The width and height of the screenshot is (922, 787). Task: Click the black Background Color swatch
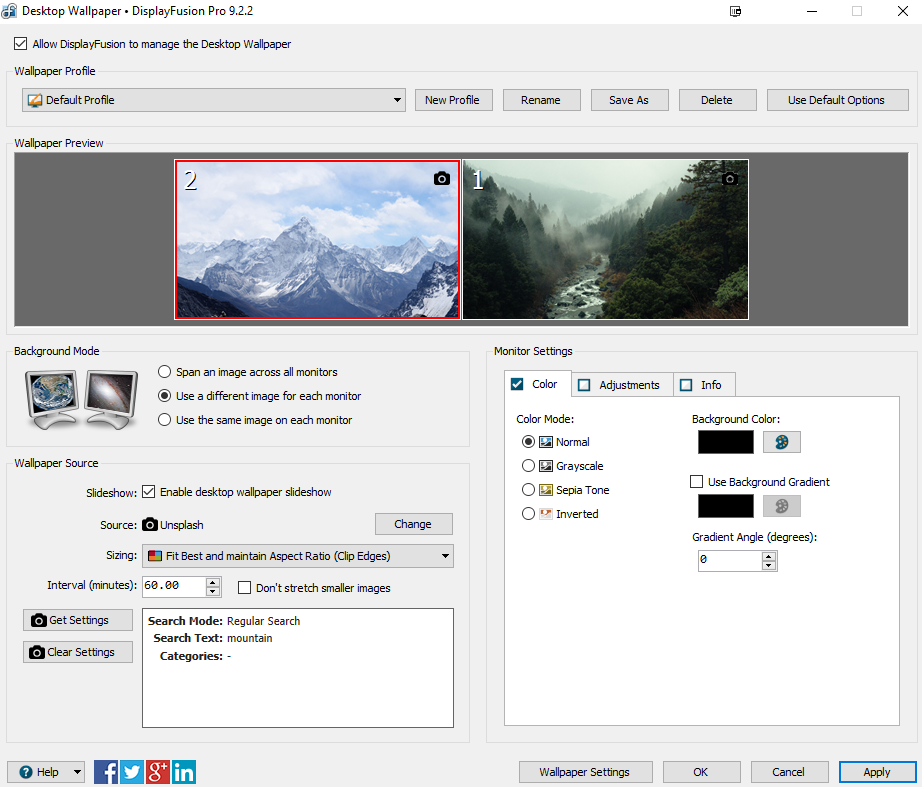pos(725,442)
